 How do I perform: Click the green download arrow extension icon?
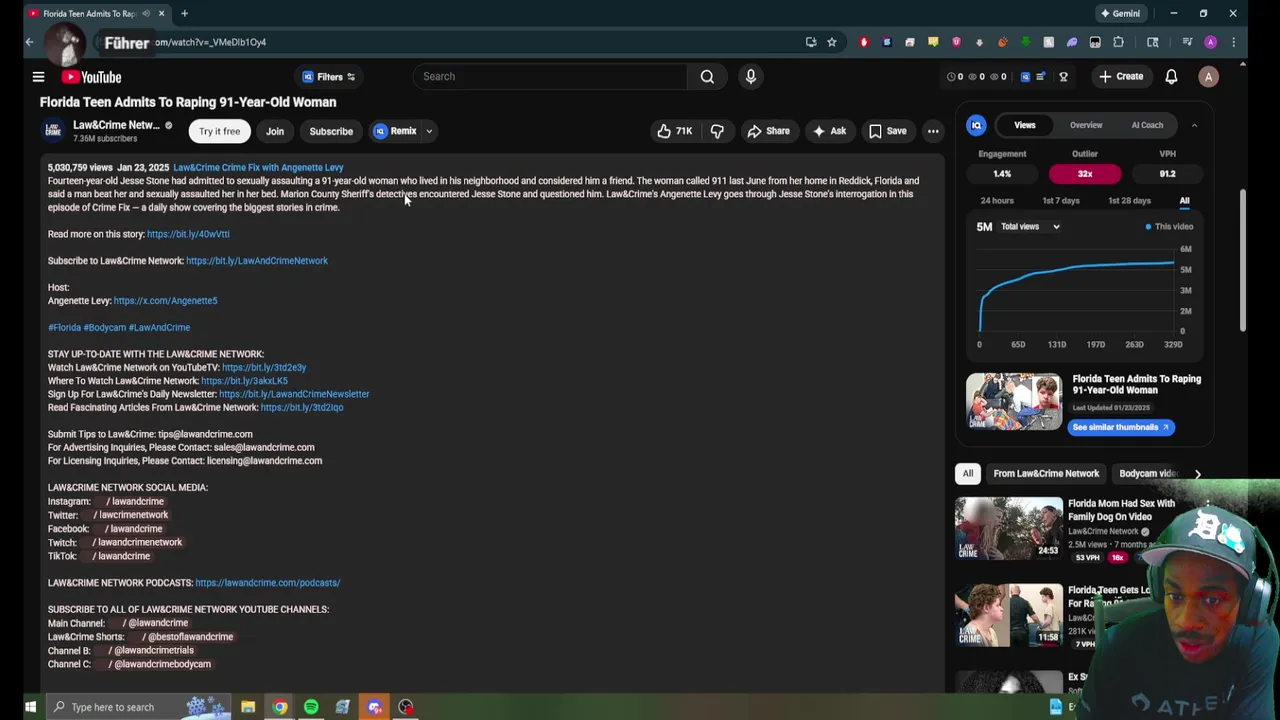[x=1025, y=42]
